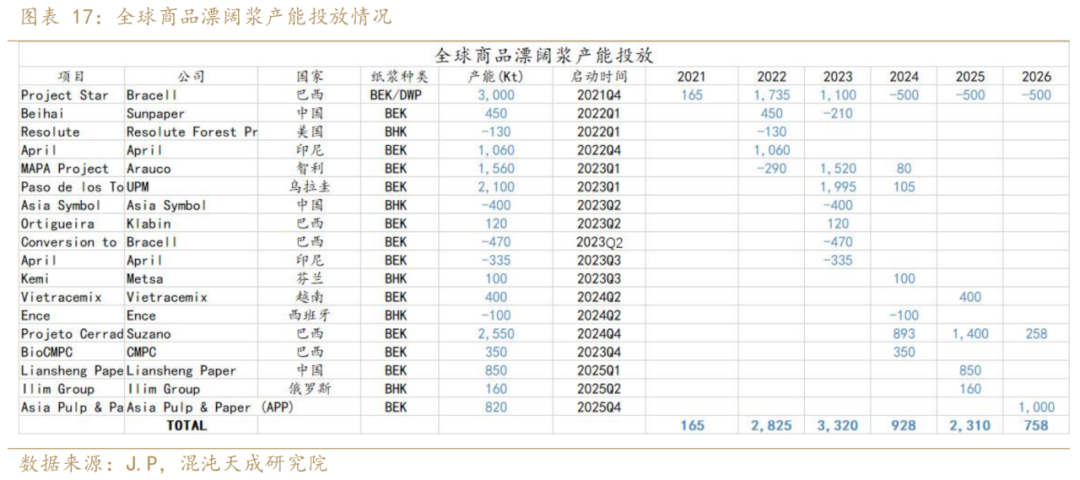Select the 'Metsa' company cell
This screenshot has width=1080, height=480.
(x=145, y=279)
